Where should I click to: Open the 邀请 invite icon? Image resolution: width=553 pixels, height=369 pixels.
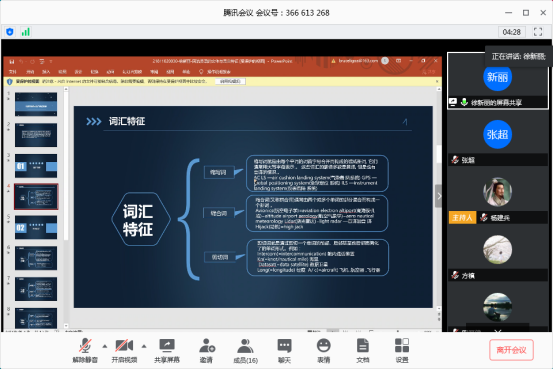(x=207, y=350)
